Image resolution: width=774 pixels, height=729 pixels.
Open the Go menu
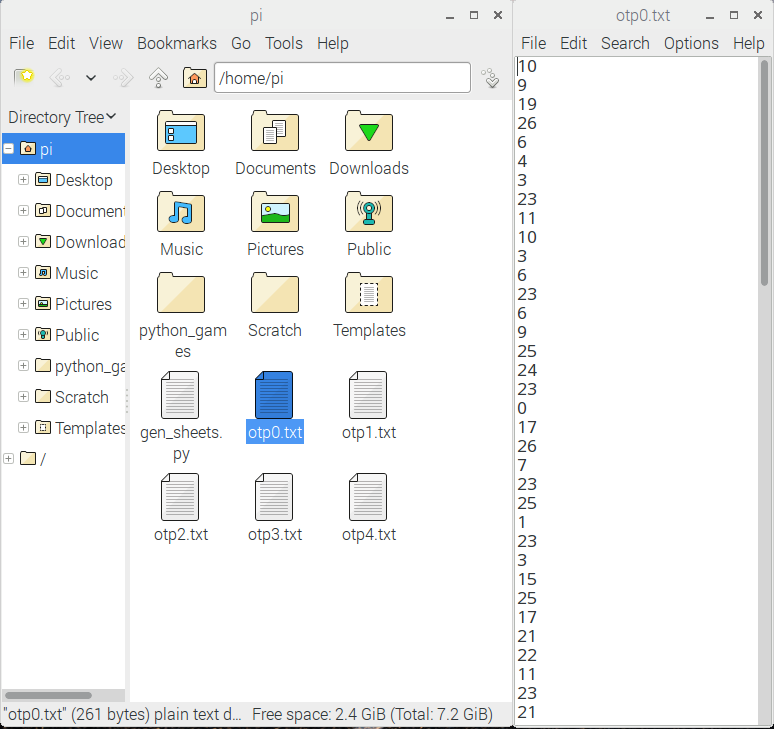(241, 43)
